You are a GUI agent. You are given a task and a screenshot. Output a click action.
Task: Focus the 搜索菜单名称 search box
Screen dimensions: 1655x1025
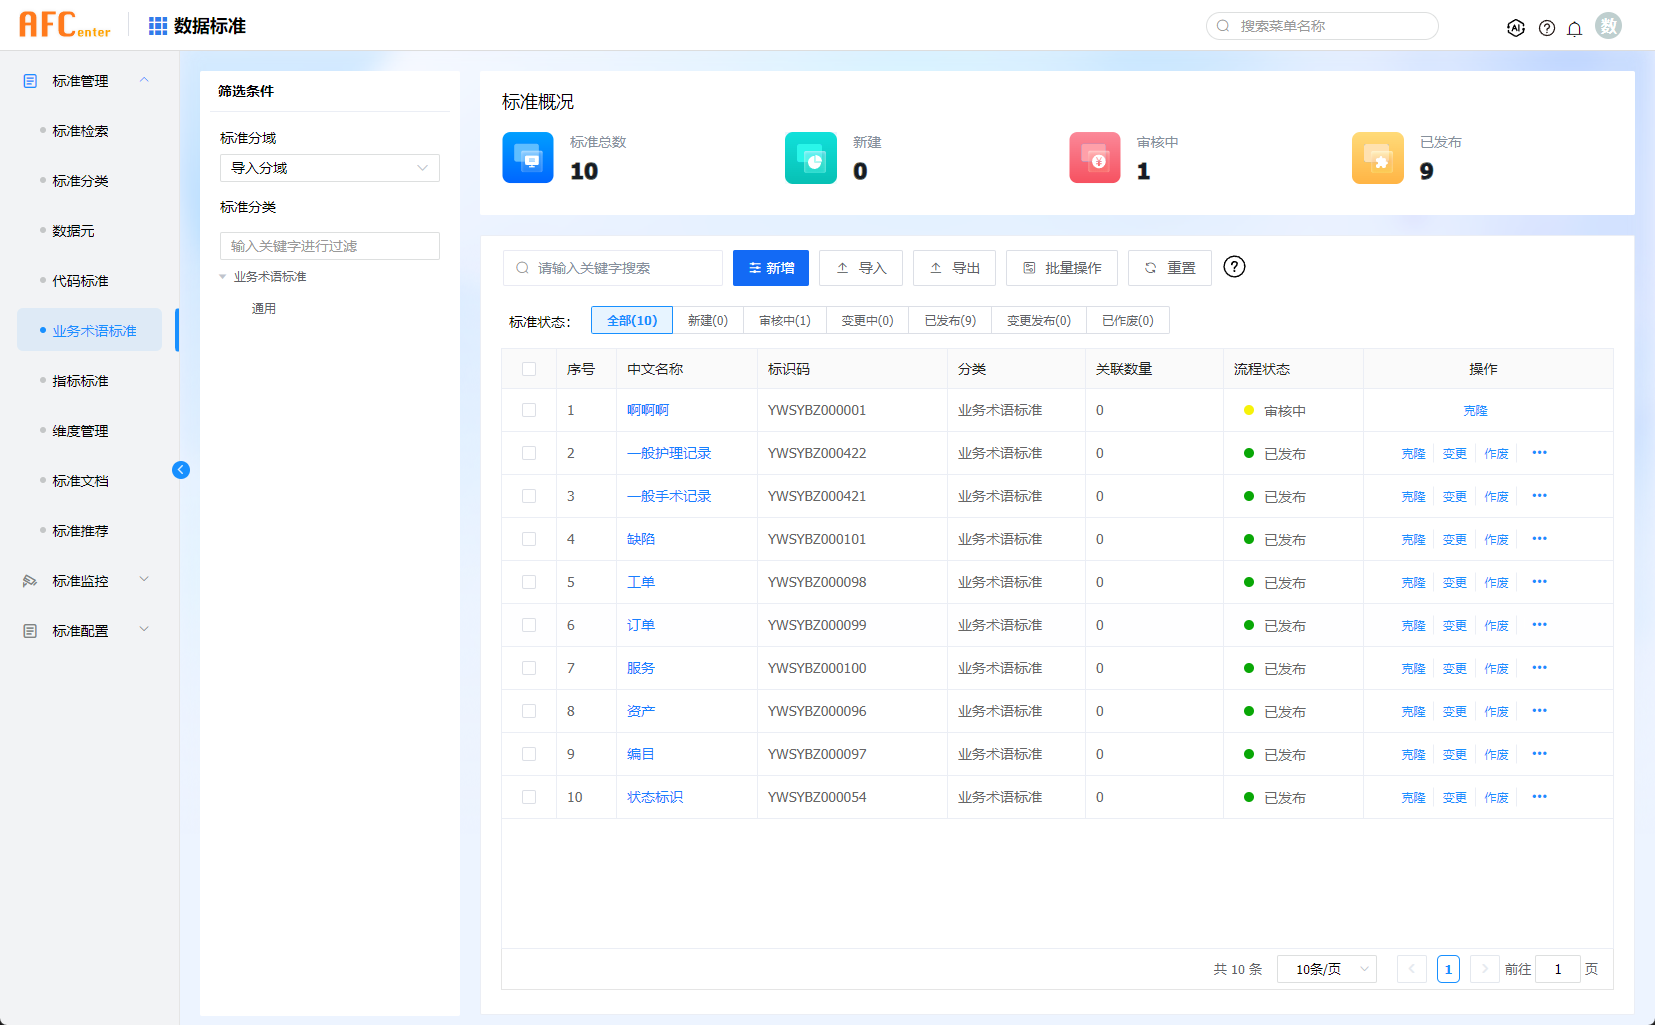(1322, 26)
